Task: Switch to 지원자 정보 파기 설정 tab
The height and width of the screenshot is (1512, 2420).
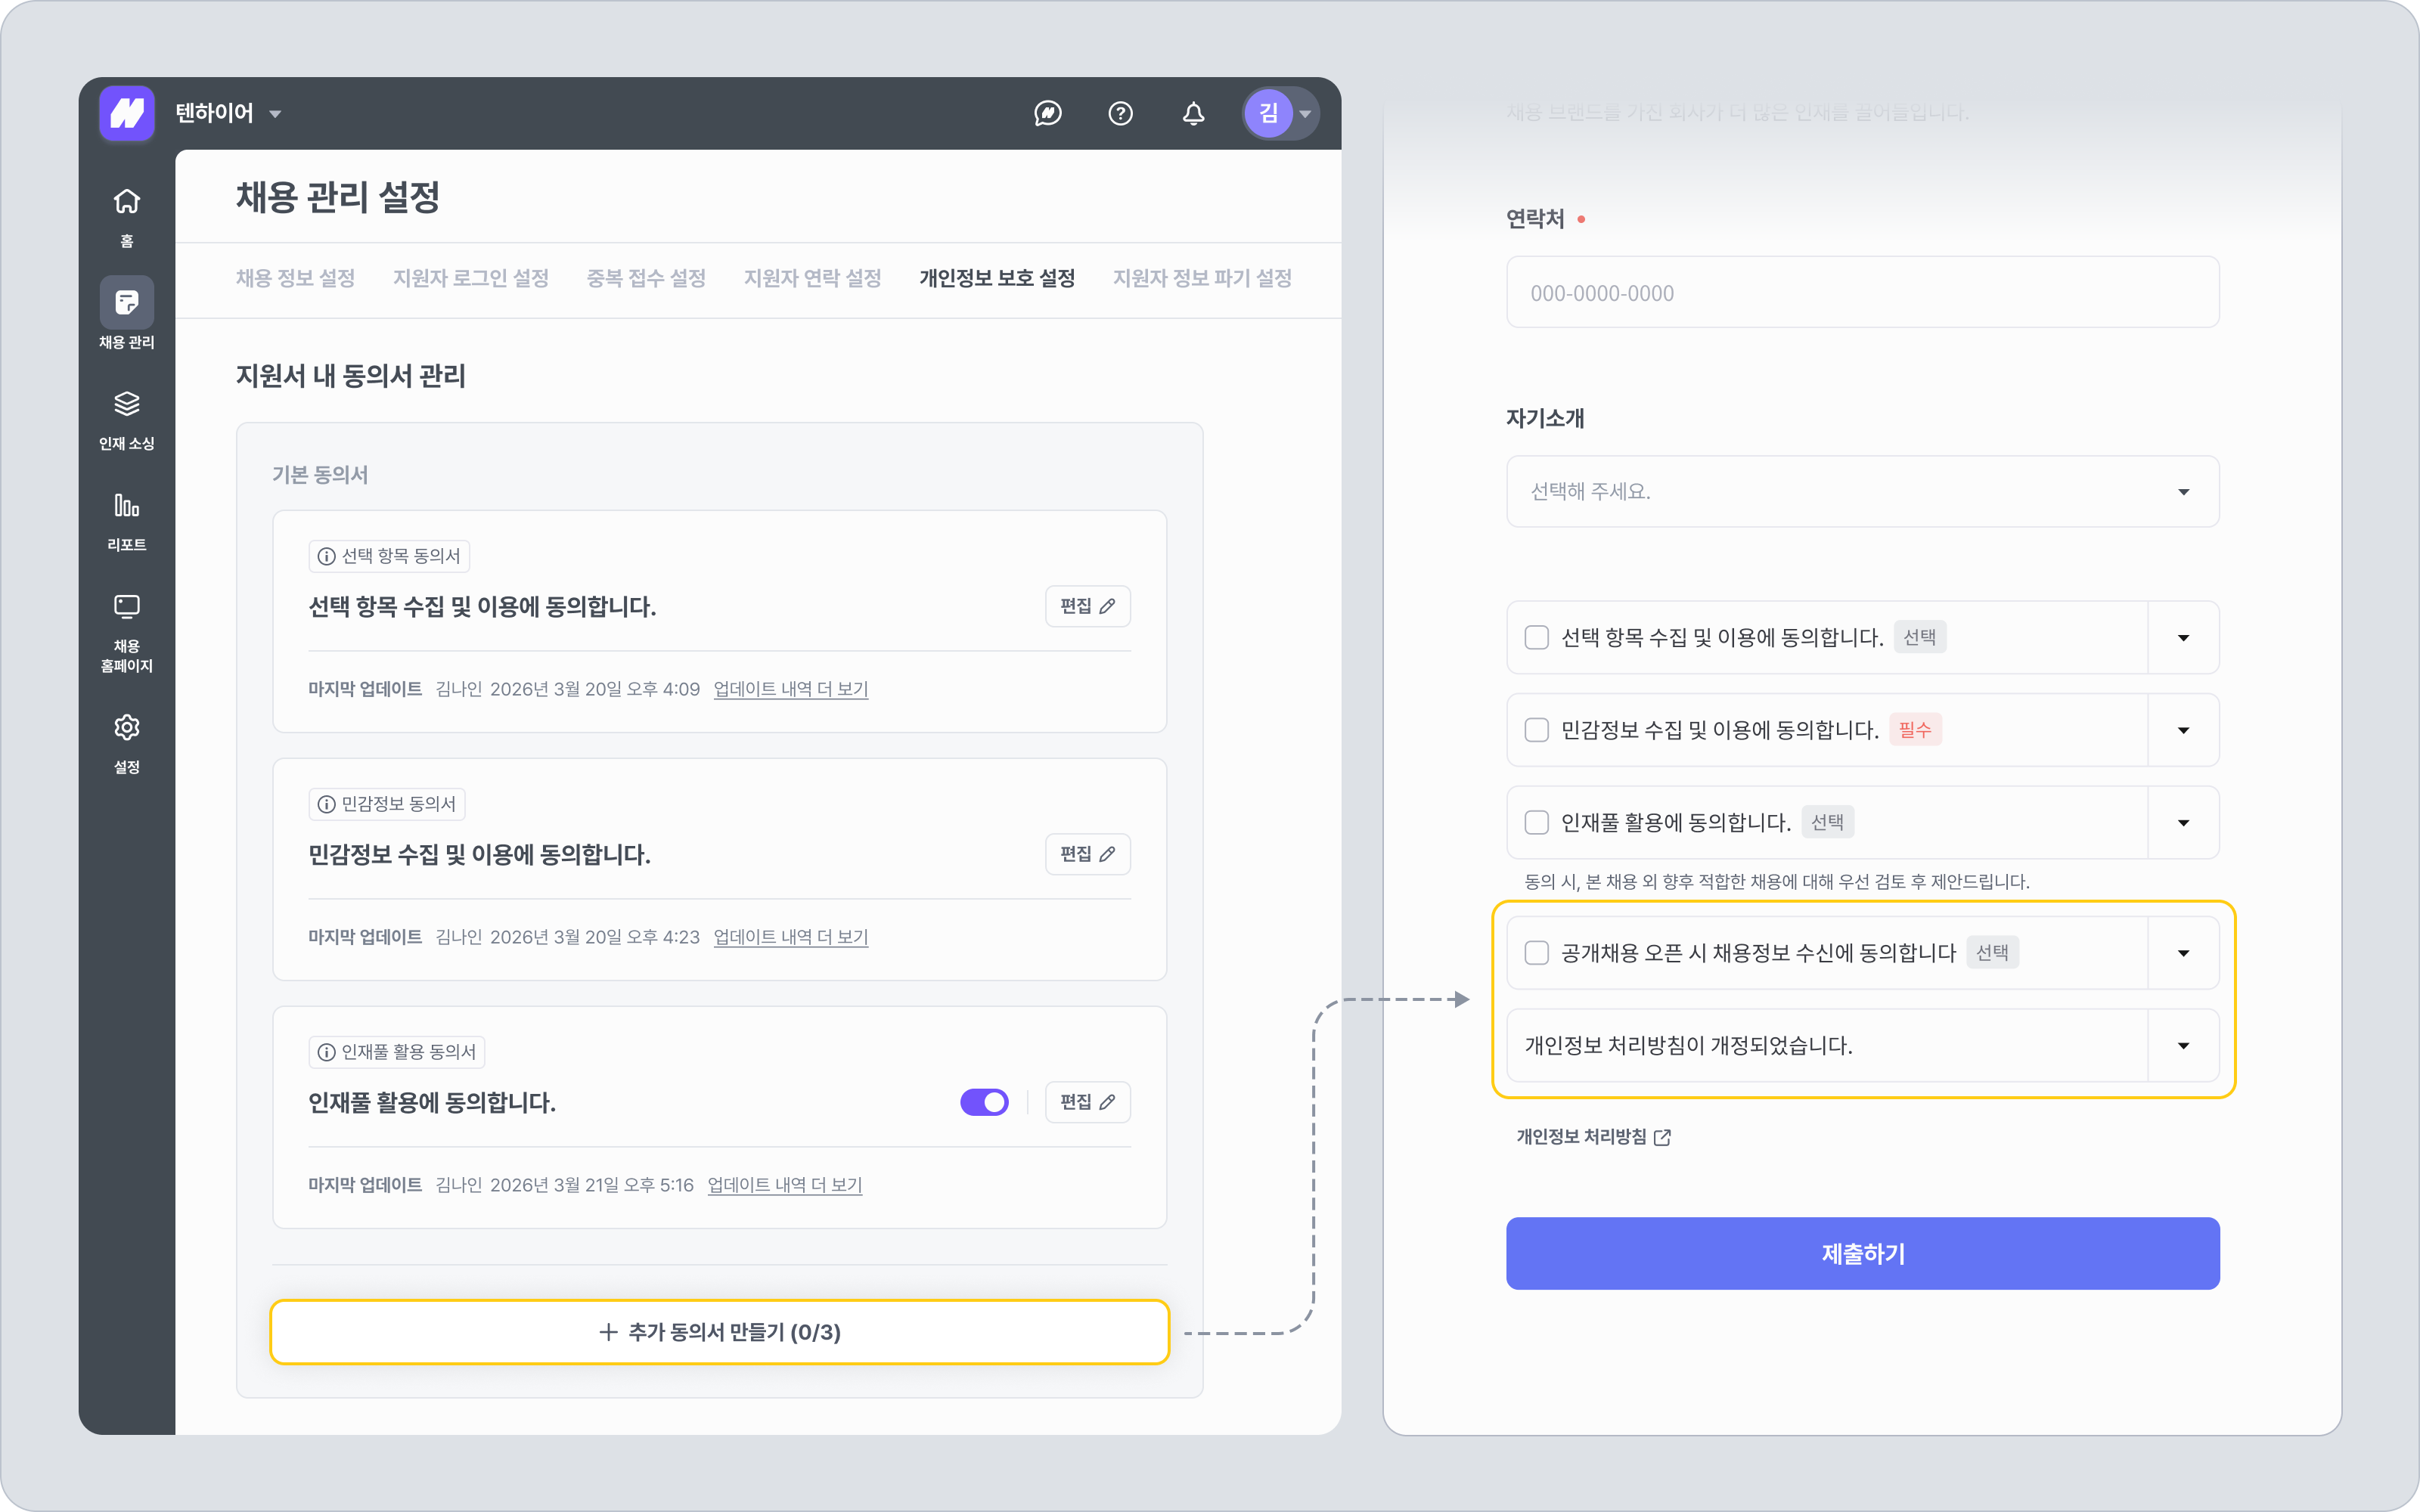Action: pos(1202,278)
